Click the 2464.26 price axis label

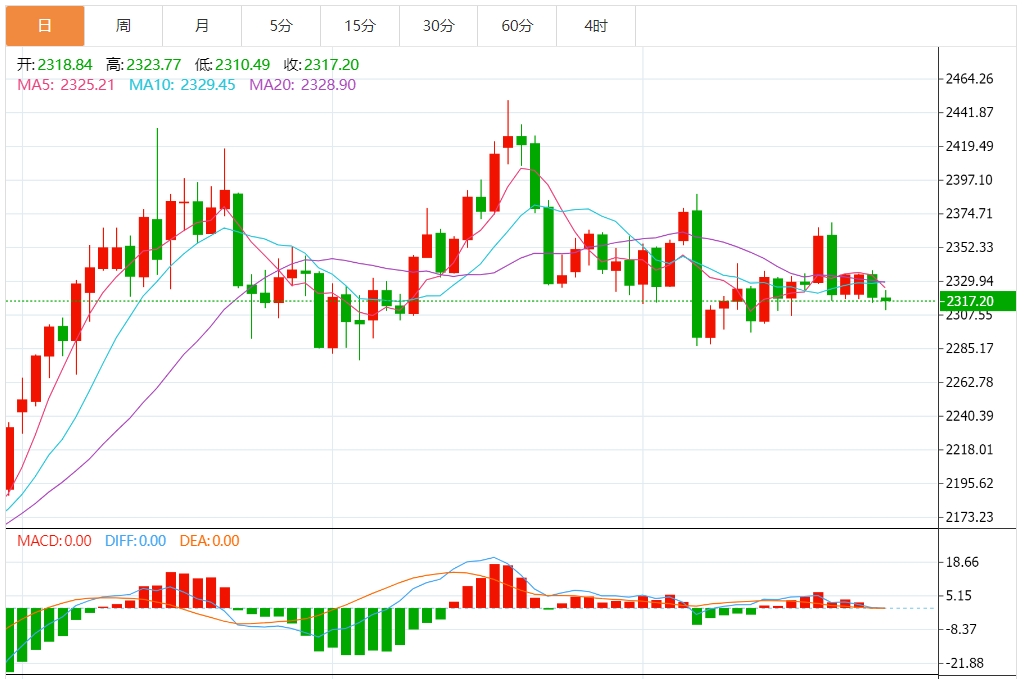point(969,79)
